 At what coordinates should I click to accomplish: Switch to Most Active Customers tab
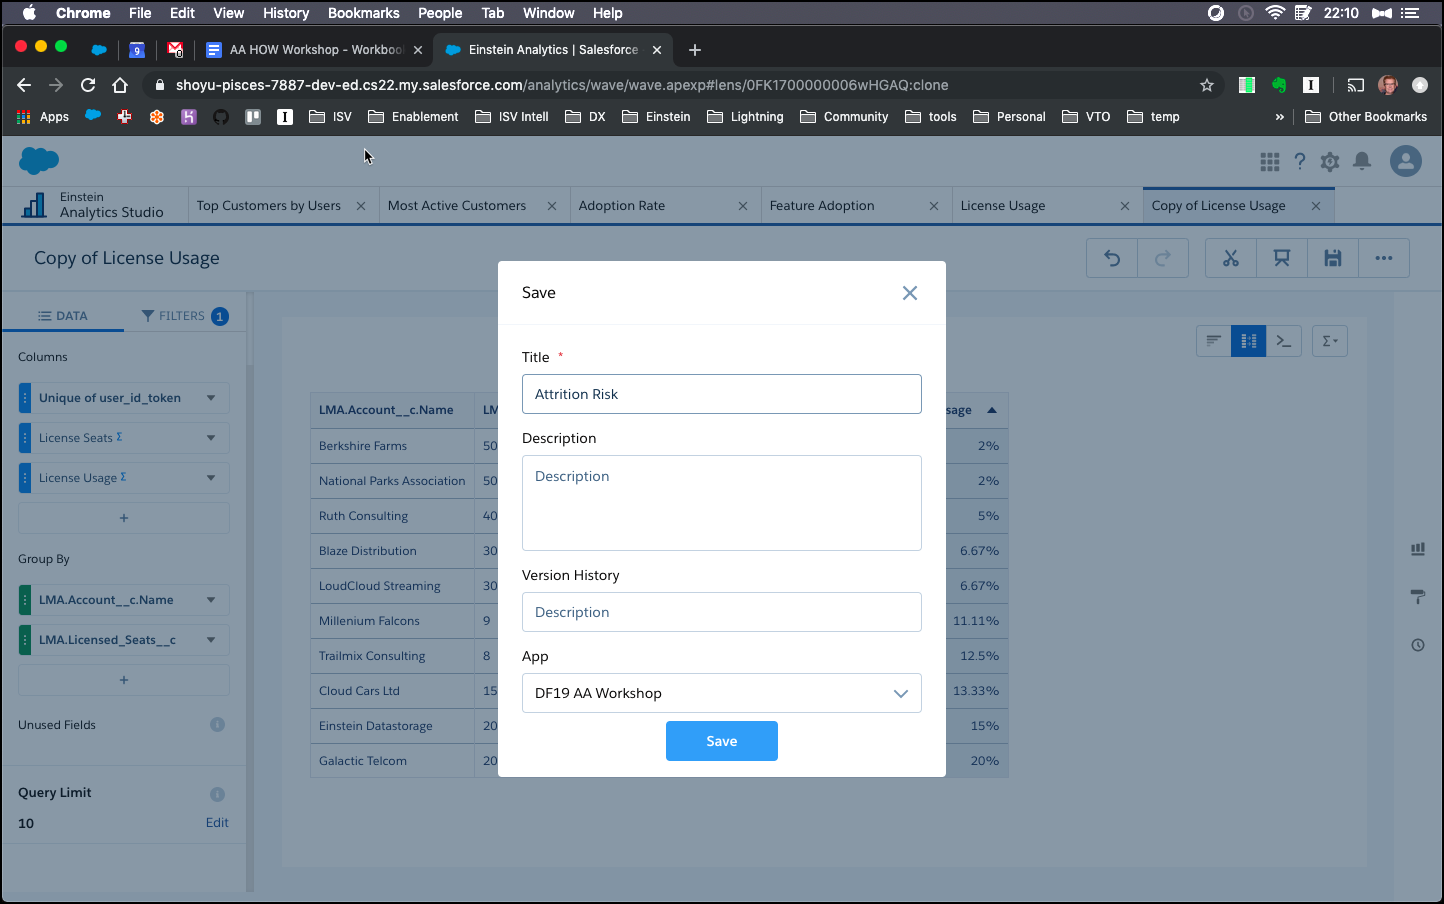[457, 206]
